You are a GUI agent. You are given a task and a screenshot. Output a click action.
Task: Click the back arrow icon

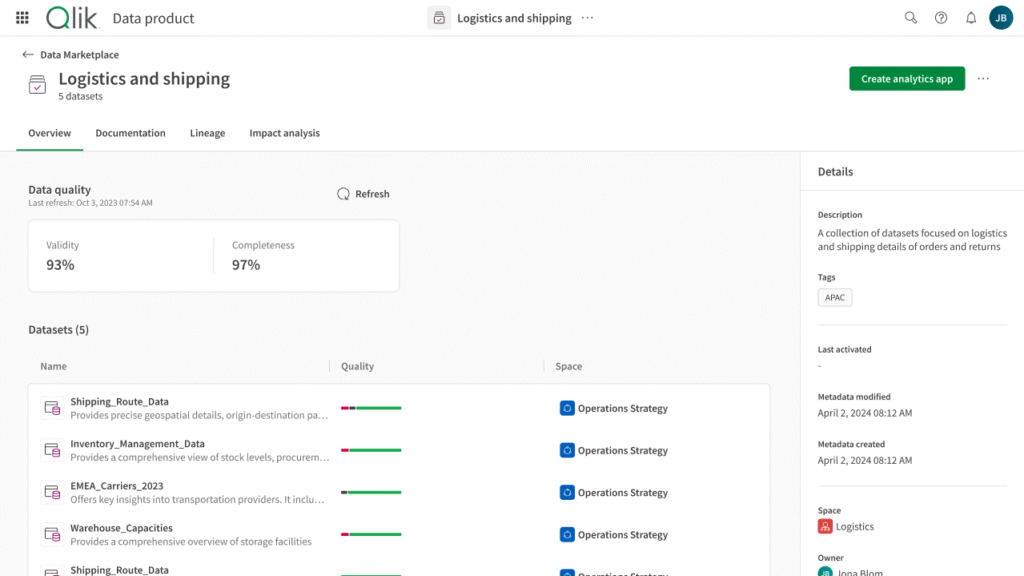pos(27,55)
